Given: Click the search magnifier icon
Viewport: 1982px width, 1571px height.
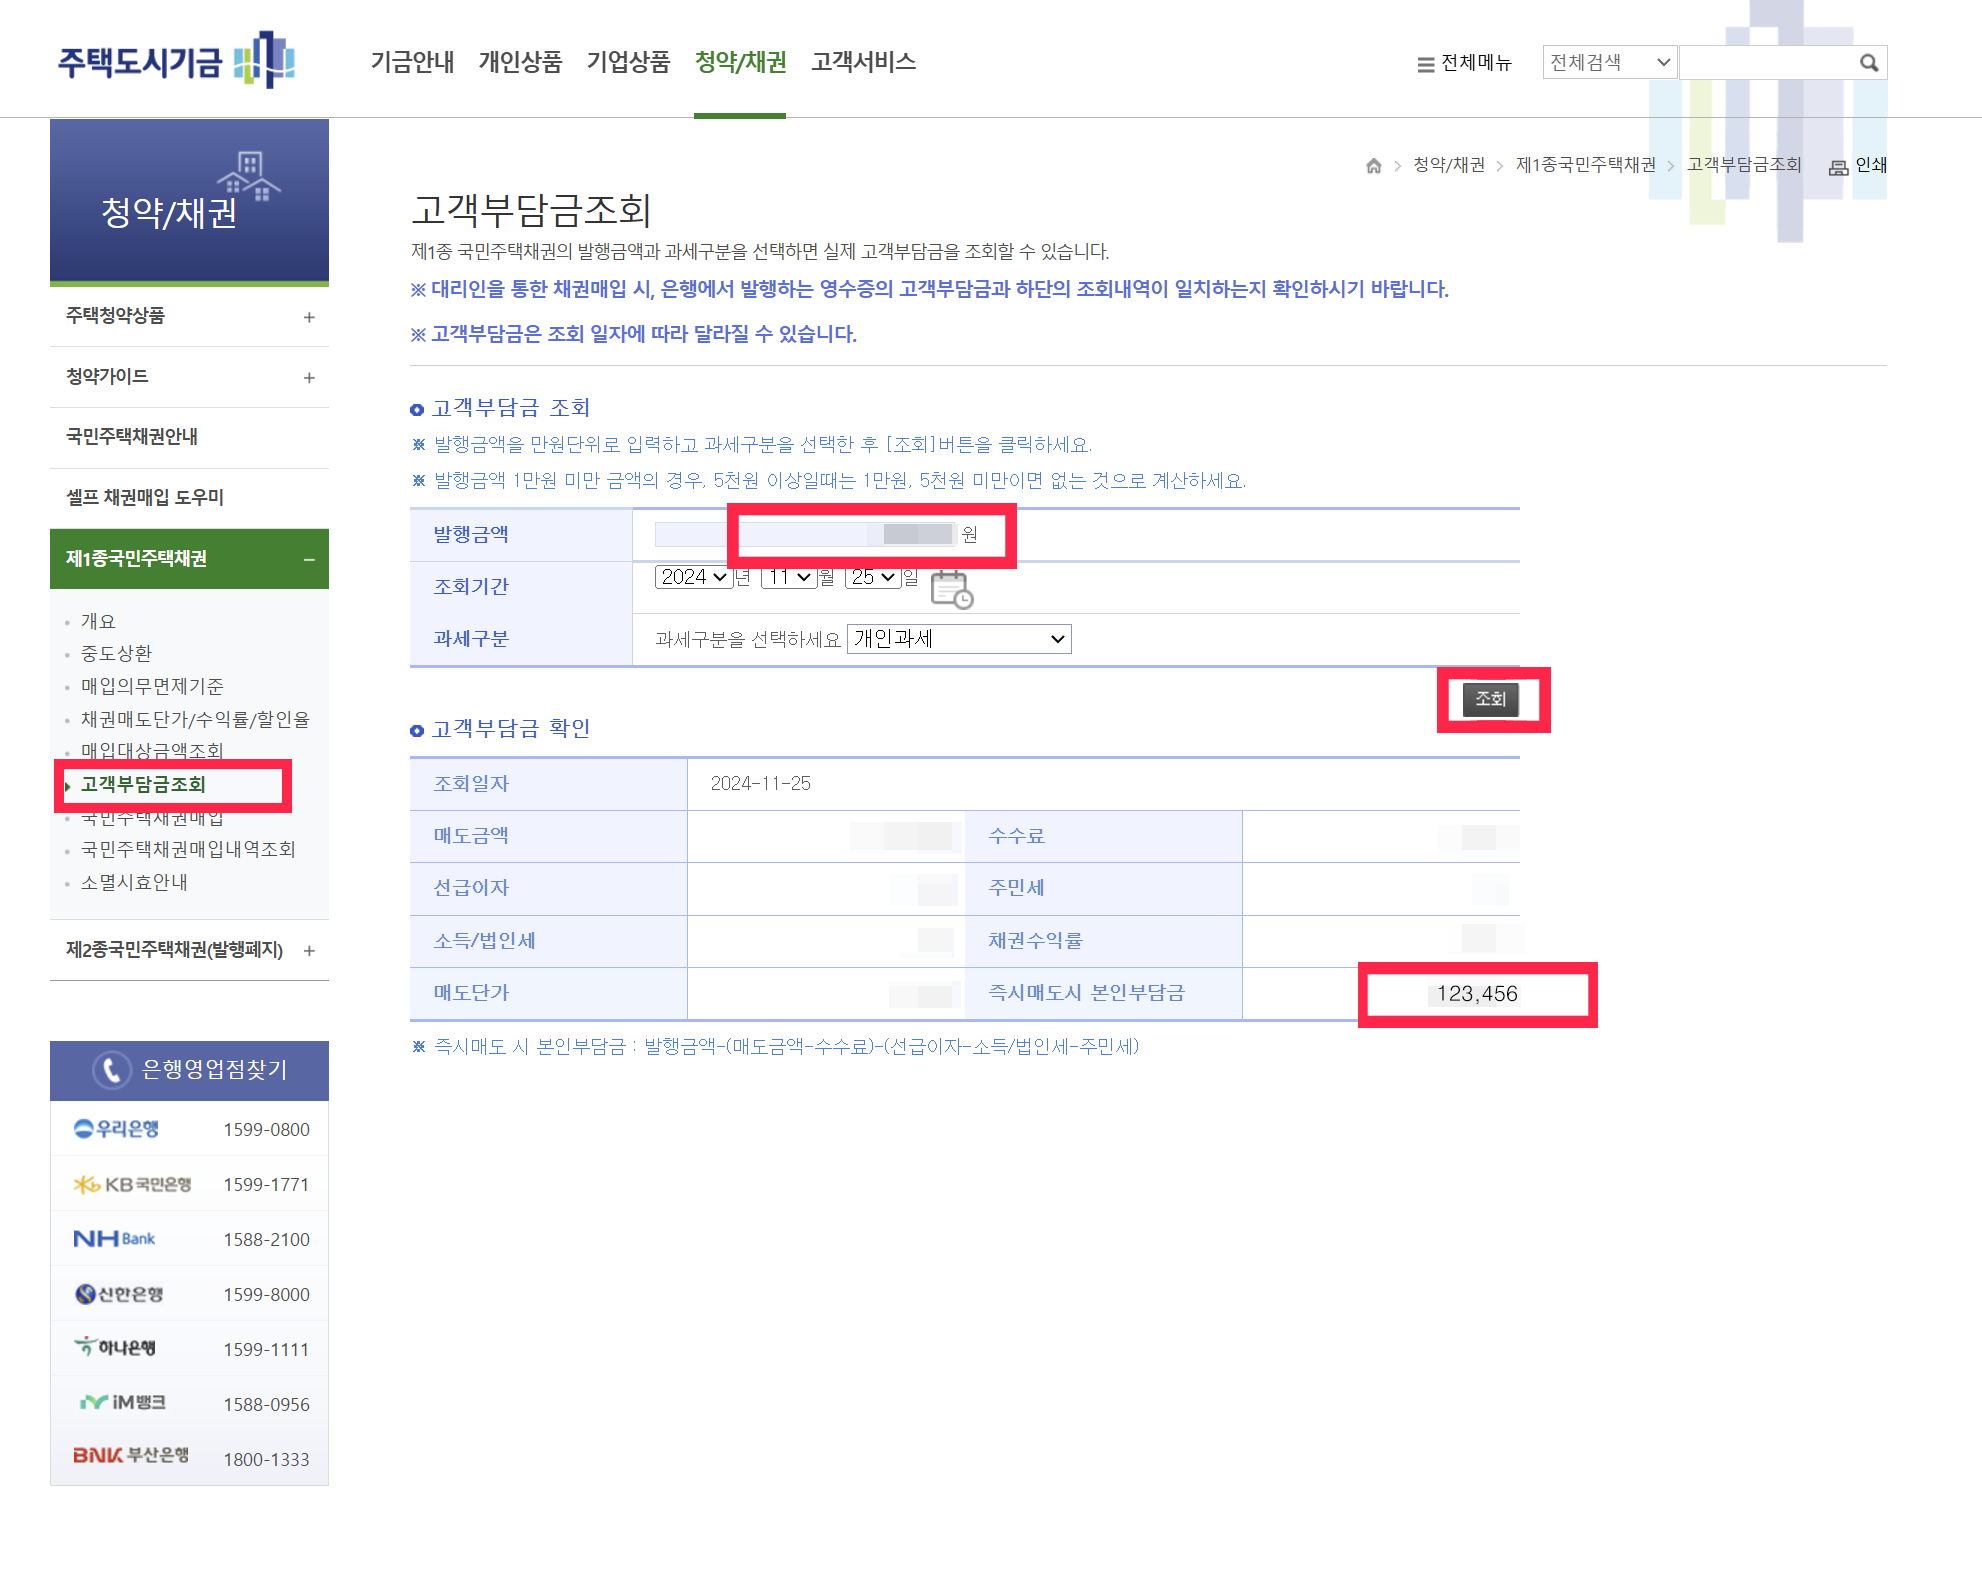Looking at the screenshot, I should pos(1868,63).
